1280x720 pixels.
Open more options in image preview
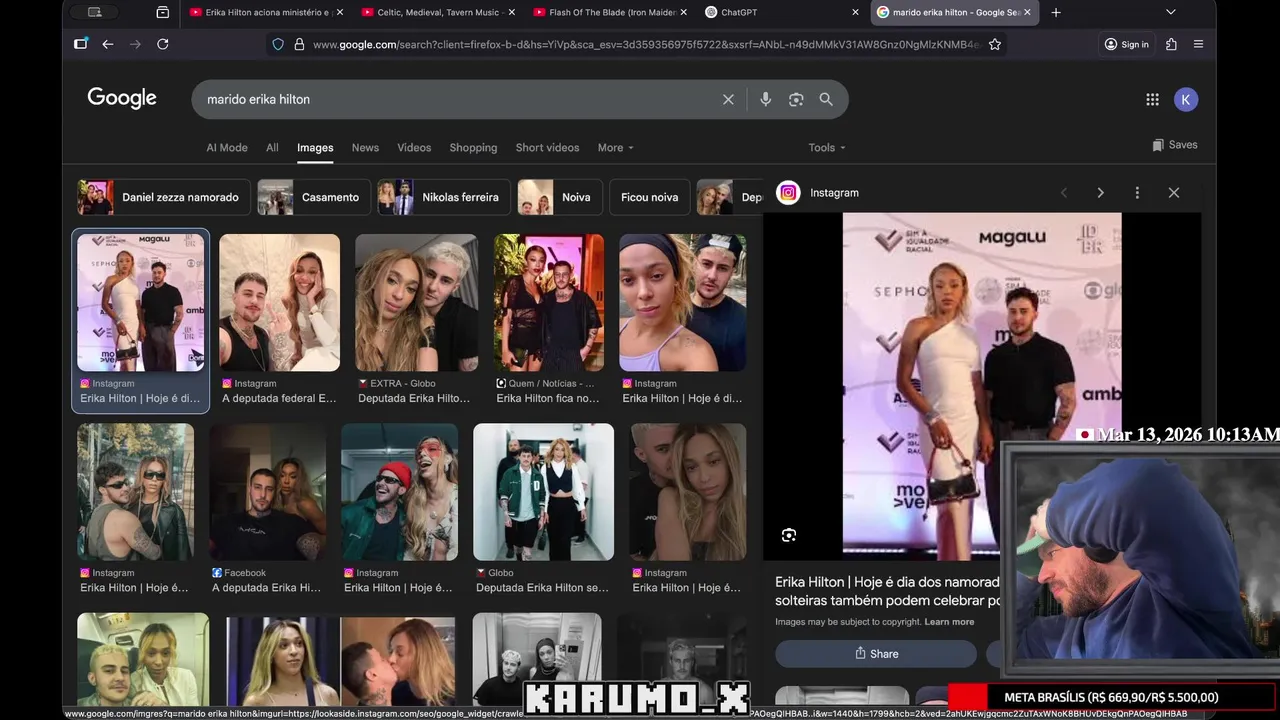1137,193
